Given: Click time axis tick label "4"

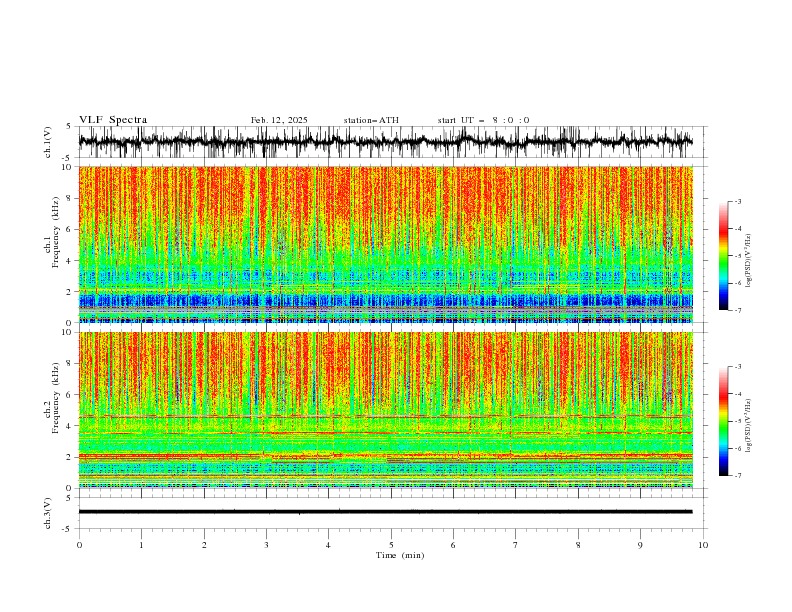Looking at the screenshot, I should tap(328, 545).
